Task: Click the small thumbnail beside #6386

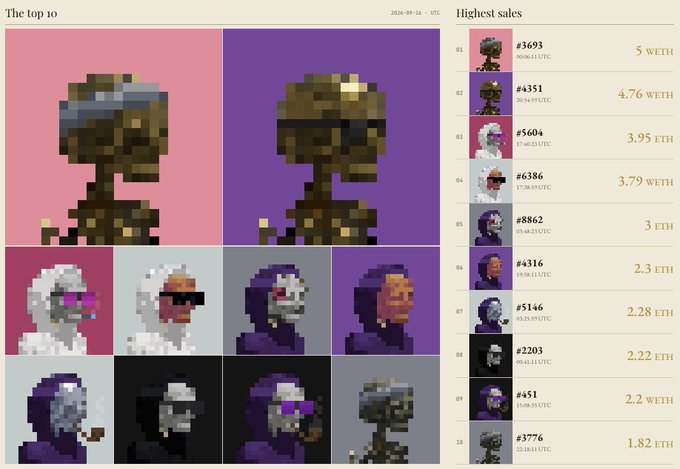Action: (x=490, y=181)
